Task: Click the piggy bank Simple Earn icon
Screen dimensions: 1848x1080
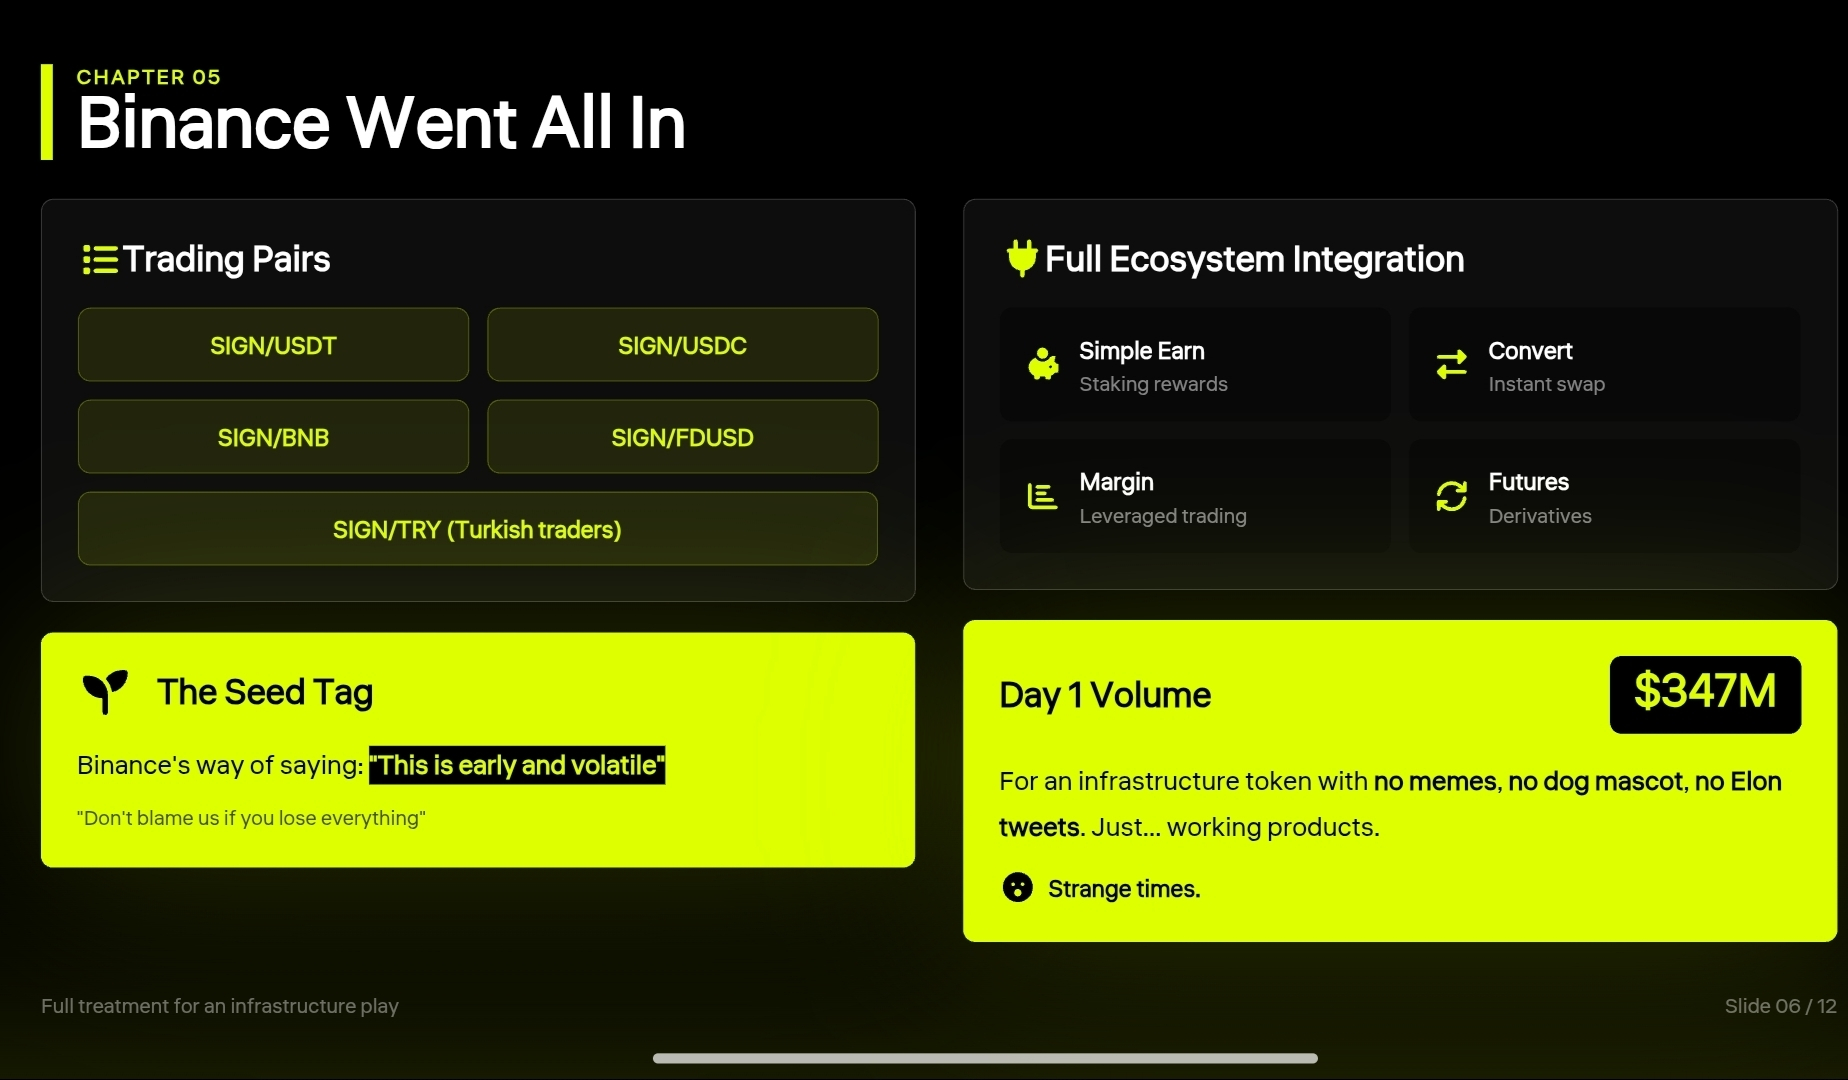Action: 1043,364
